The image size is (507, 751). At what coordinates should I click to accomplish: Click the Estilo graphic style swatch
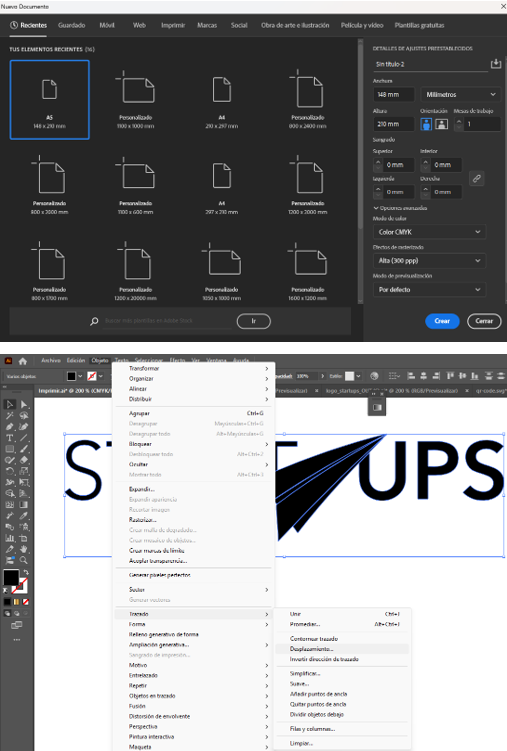coord(350,376)
